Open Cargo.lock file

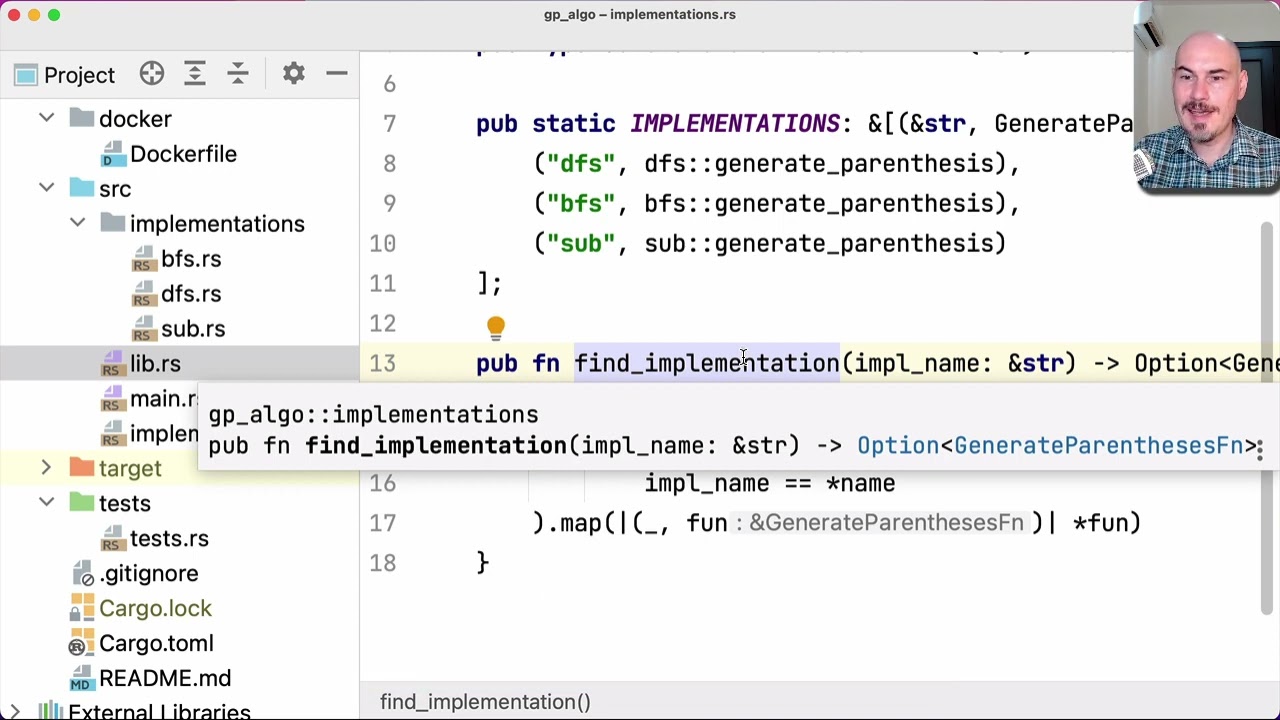[155, 608]
